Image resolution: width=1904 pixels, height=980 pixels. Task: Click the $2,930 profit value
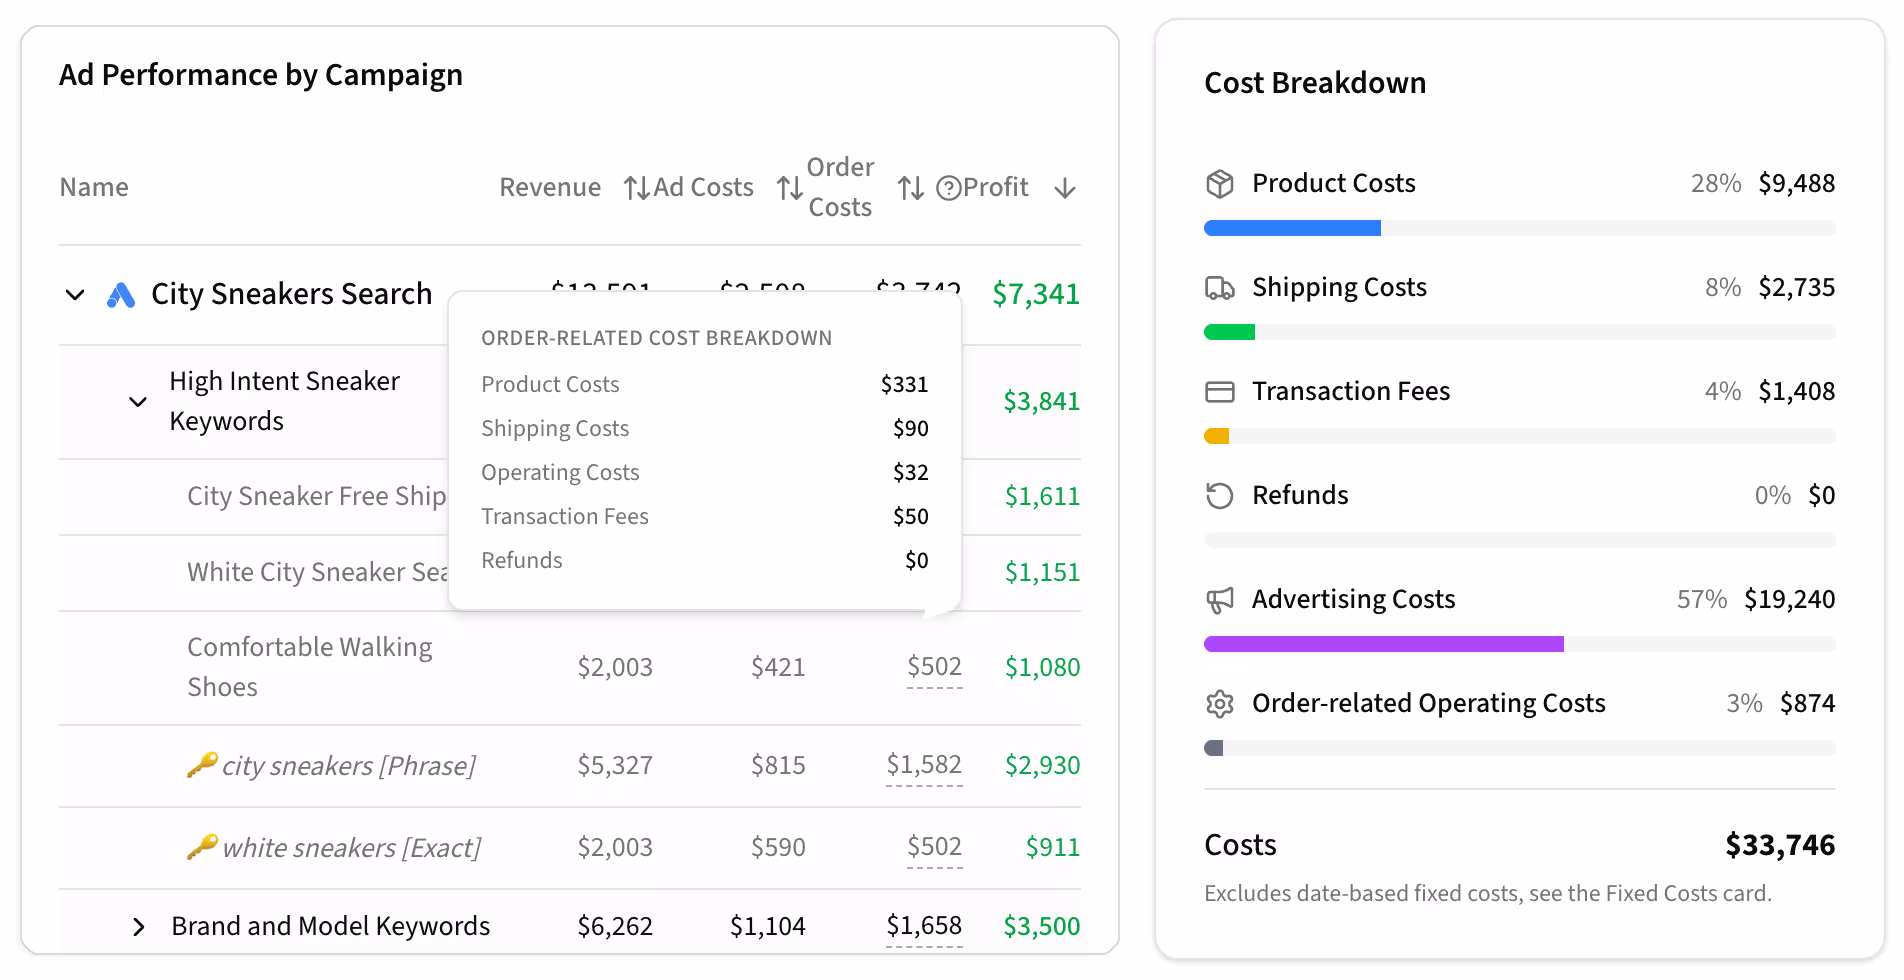tap(1042, 765)
